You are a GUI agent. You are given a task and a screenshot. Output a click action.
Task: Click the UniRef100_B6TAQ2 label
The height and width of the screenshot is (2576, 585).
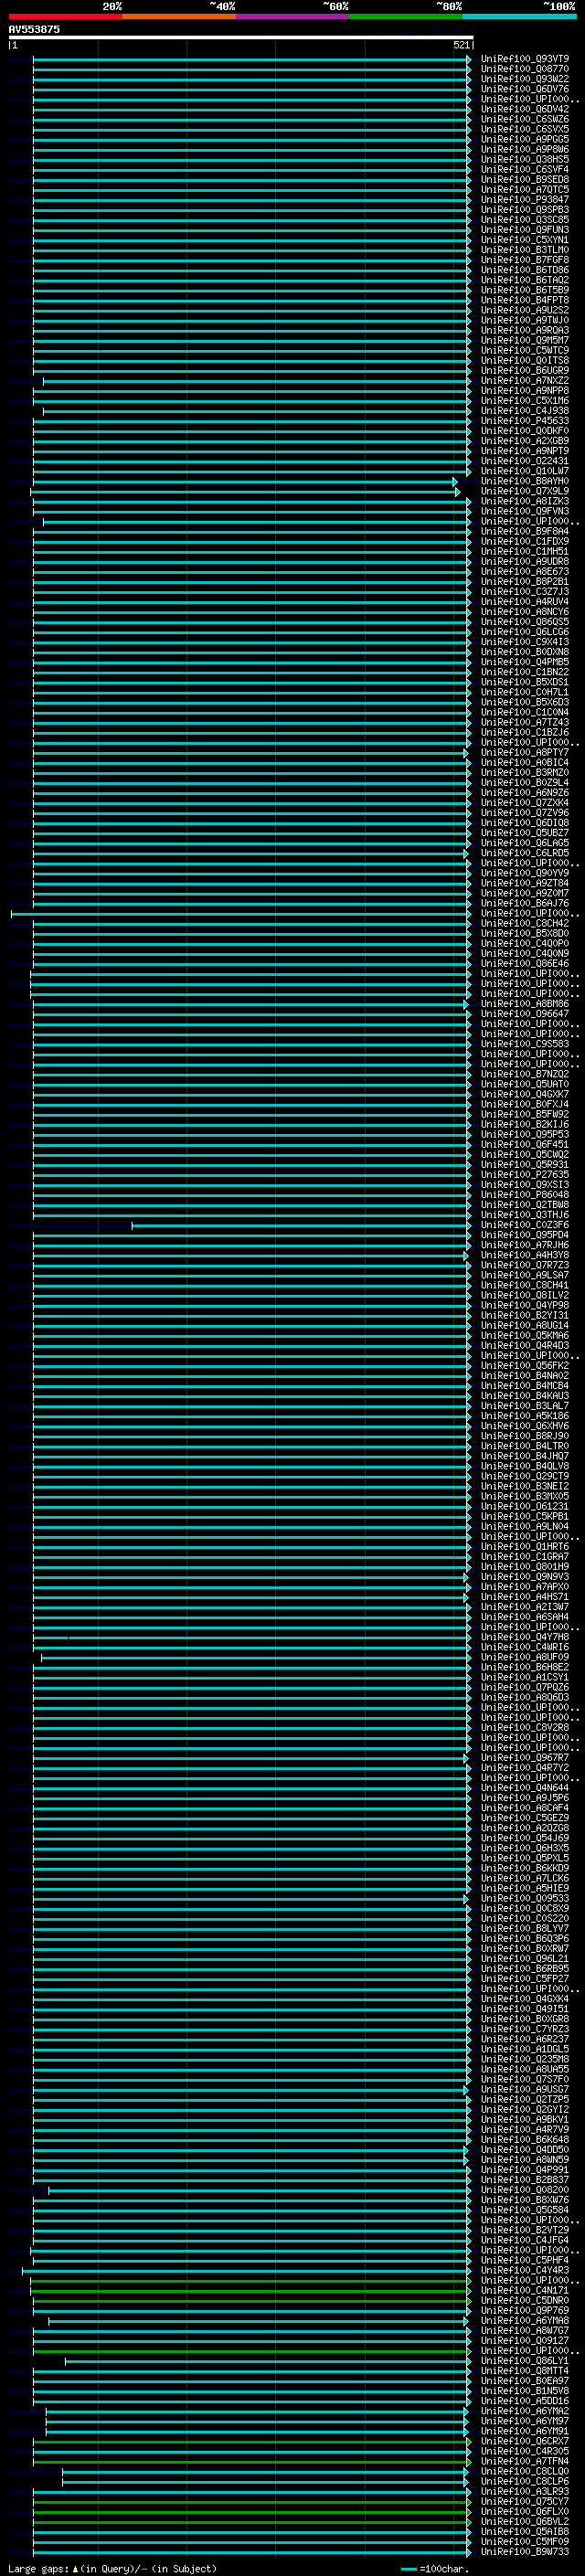tap(525, 280)
